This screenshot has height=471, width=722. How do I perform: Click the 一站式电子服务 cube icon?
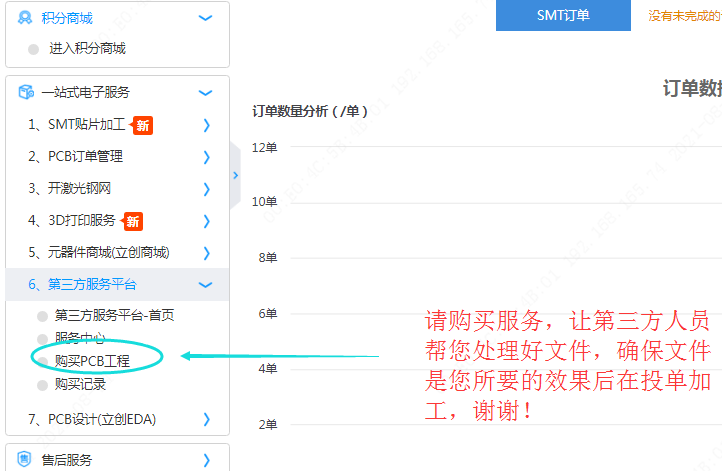pyautogui.click(x=25, y=93)
